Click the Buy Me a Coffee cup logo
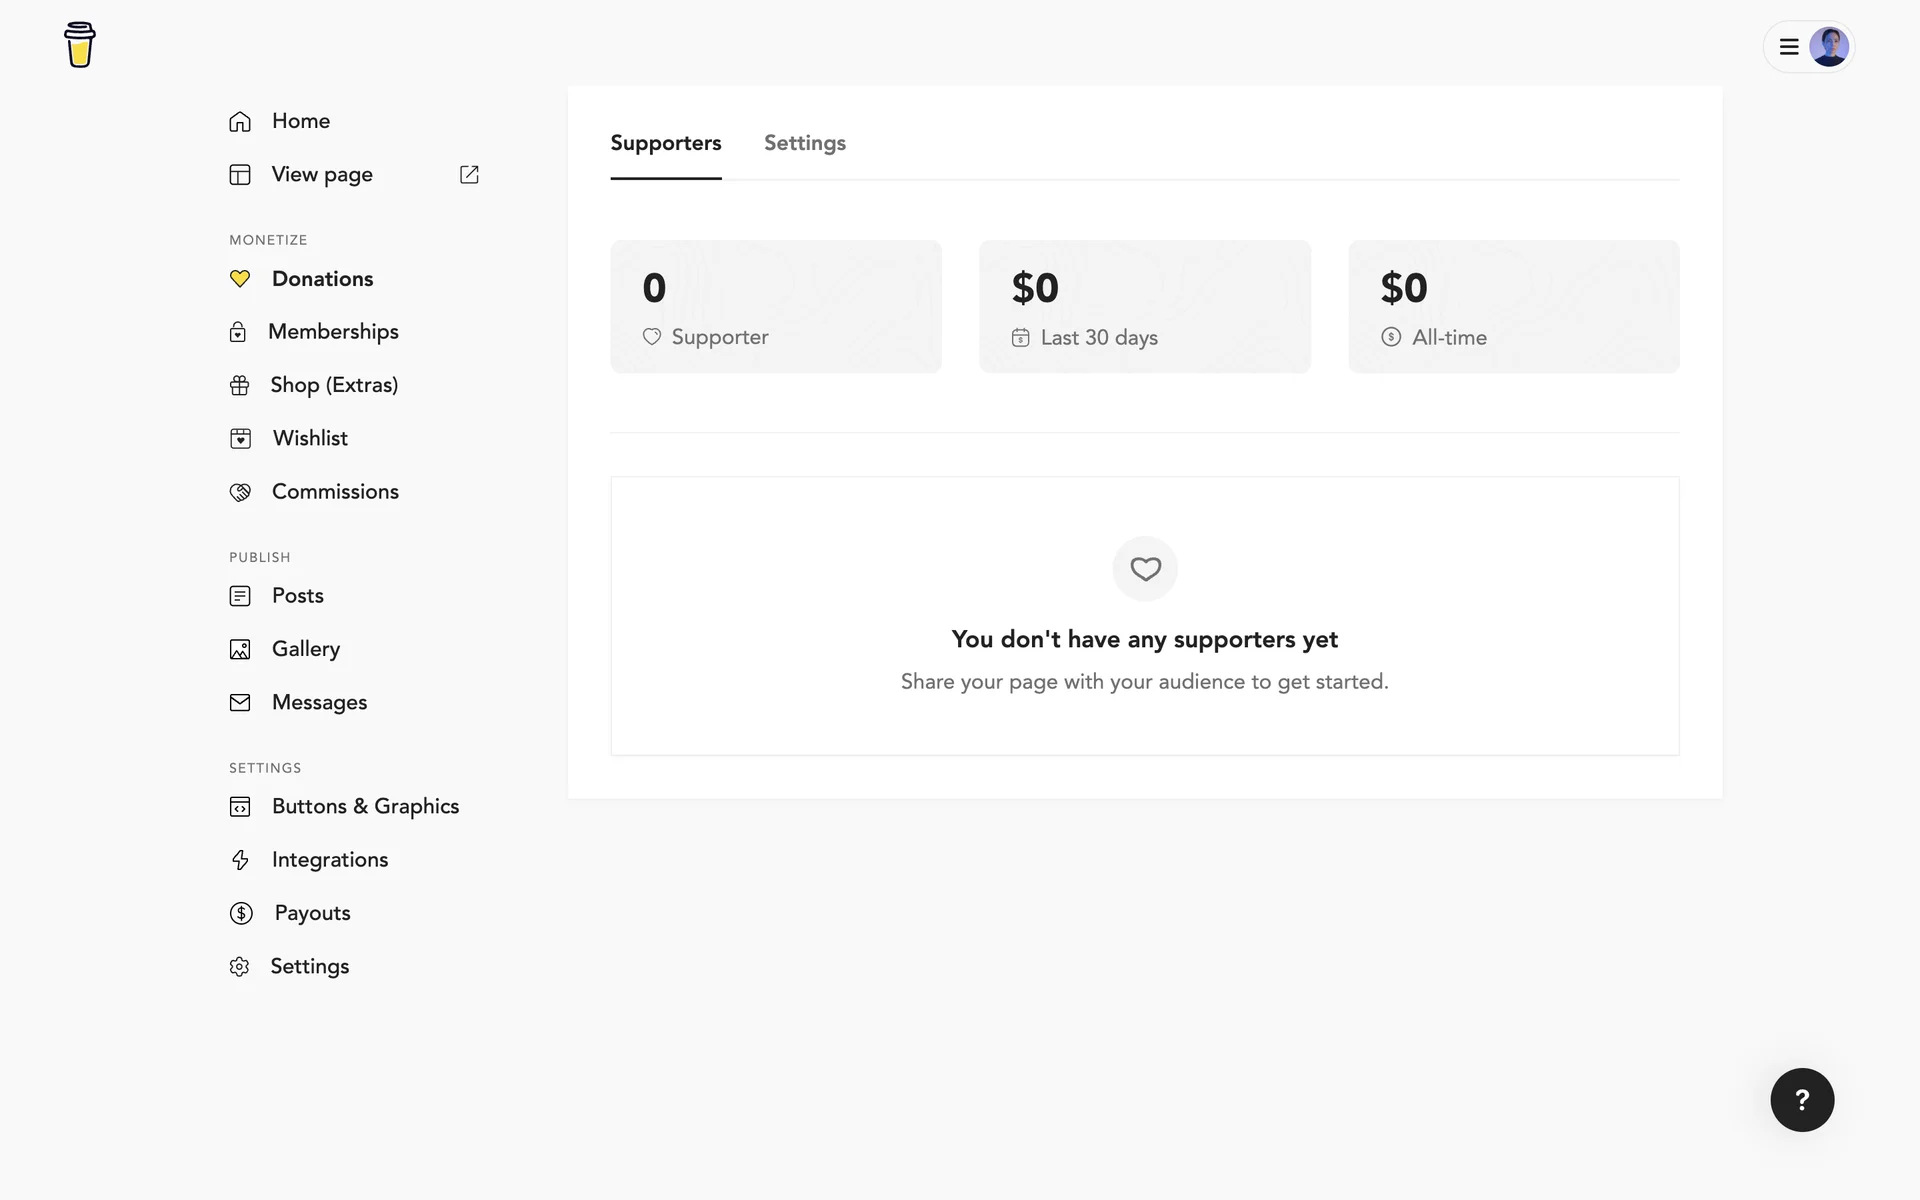 pos(79,45)
